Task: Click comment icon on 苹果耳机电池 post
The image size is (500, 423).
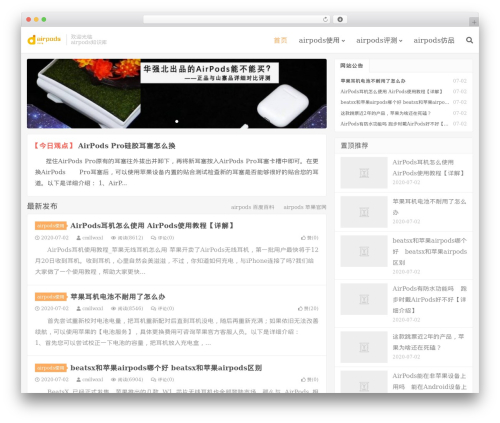Action: (153, 308)
